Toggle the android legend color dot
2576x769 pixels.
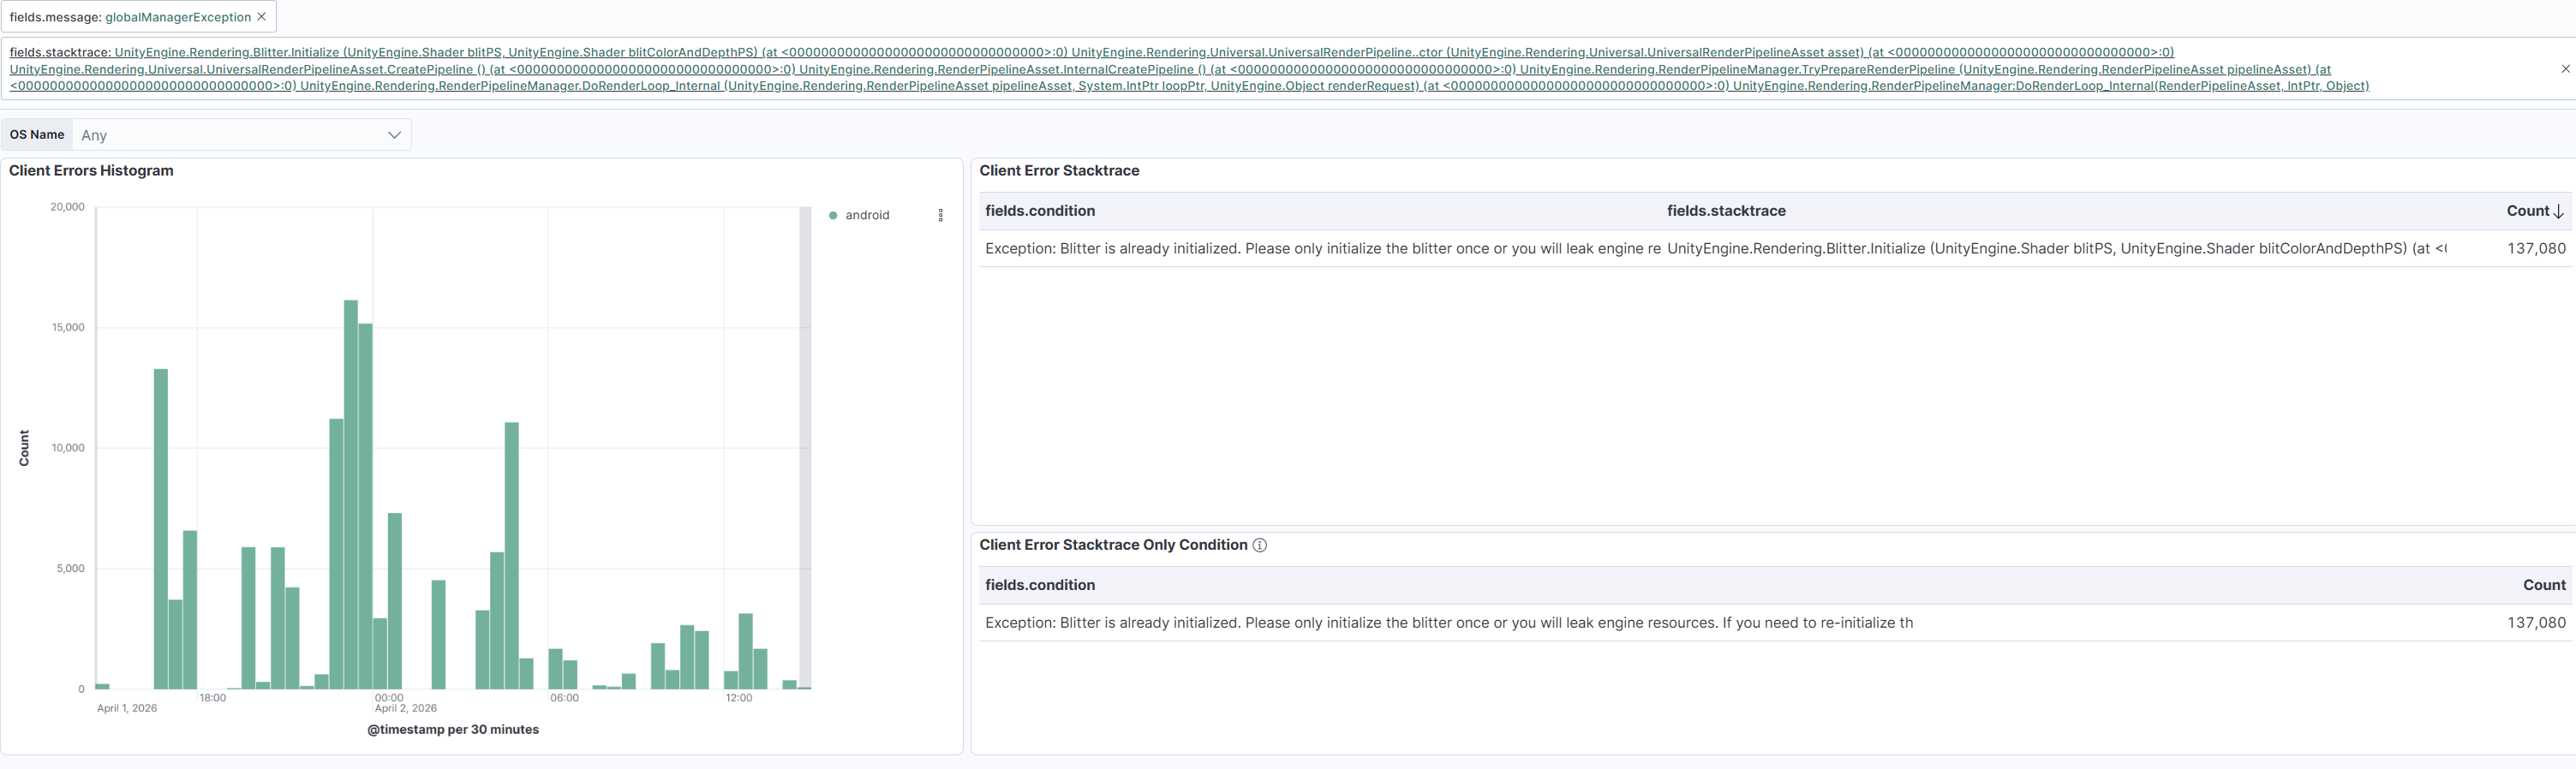pyautogui.click(x=833, y=215)
